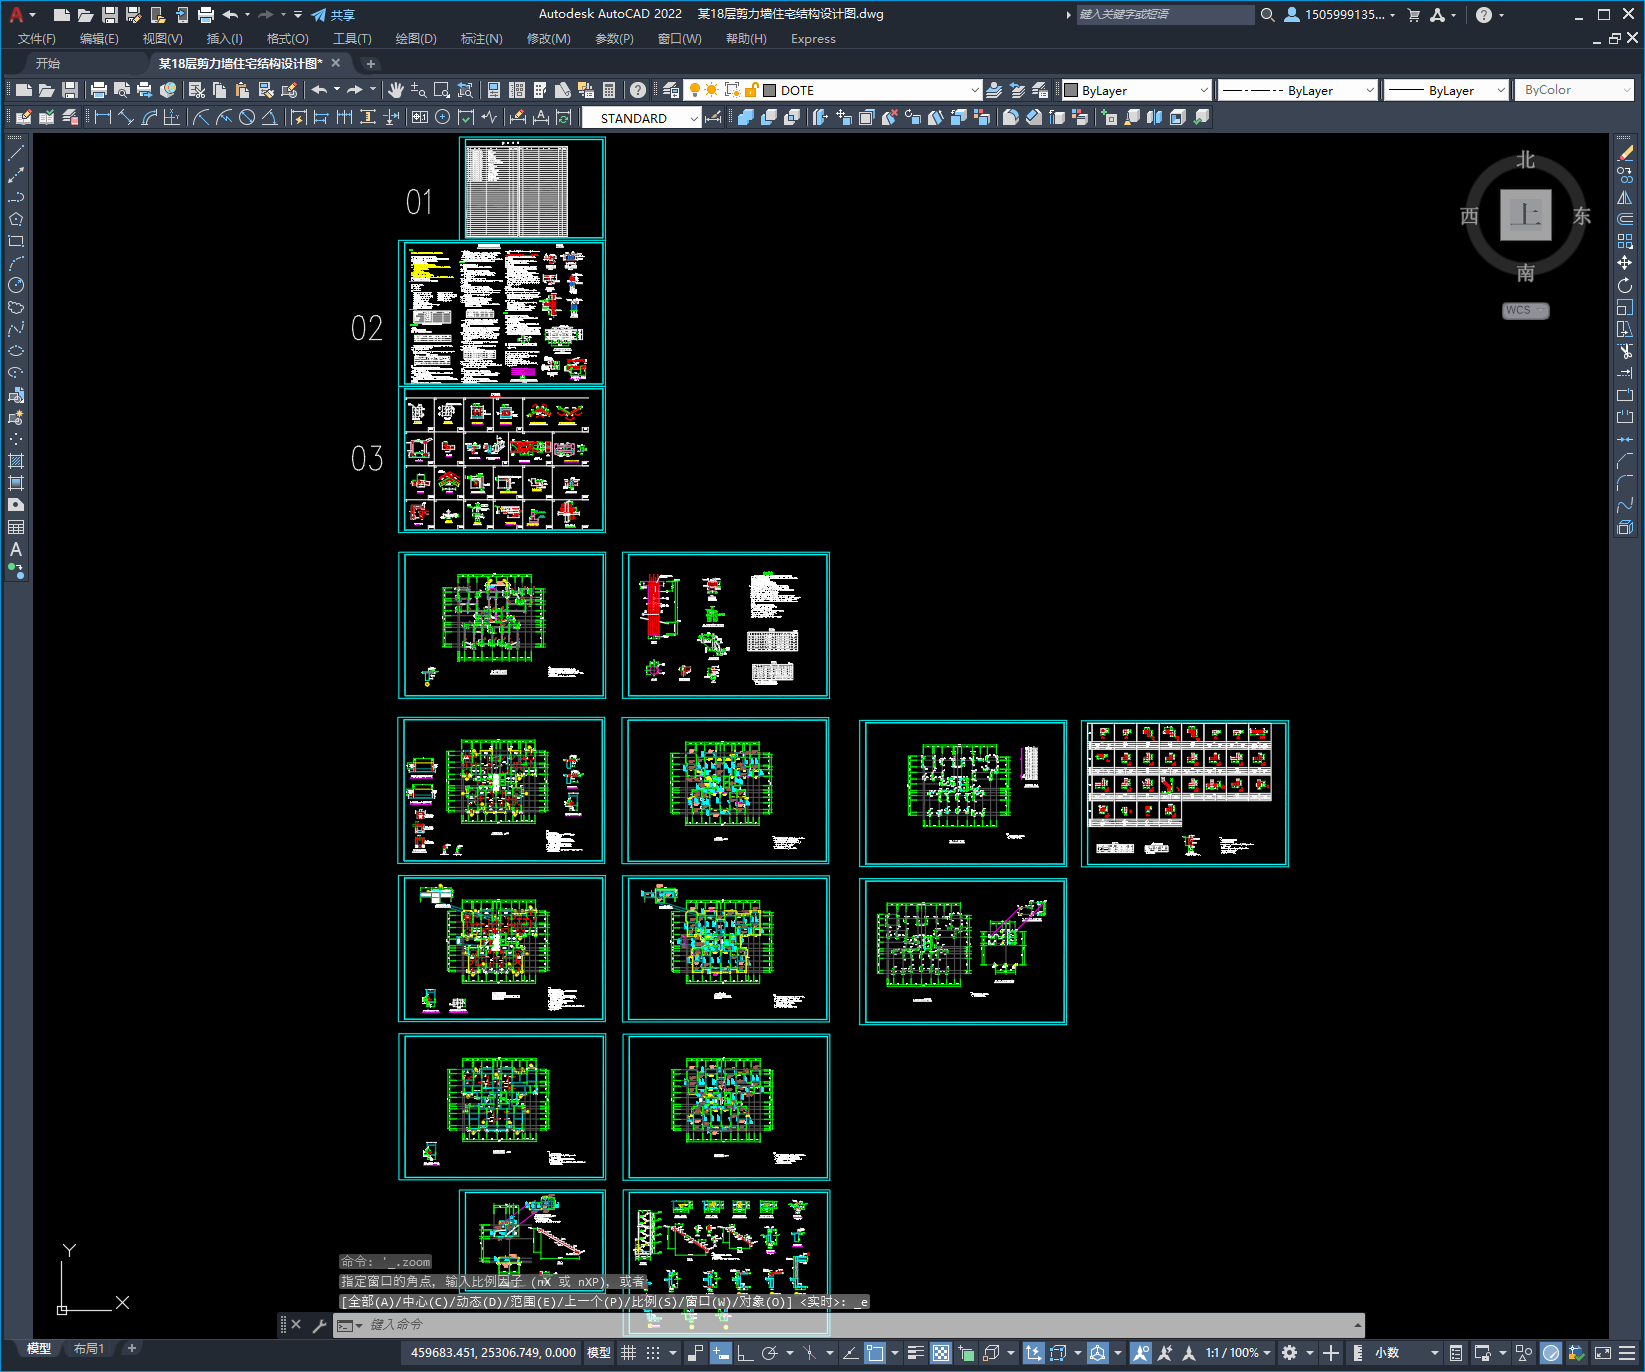The height and width of the screenshot is (1372, 1645).
Task: Open the 1:1 / 100% annotation scale dropdown
Action: click(x=1237, y=1353)
